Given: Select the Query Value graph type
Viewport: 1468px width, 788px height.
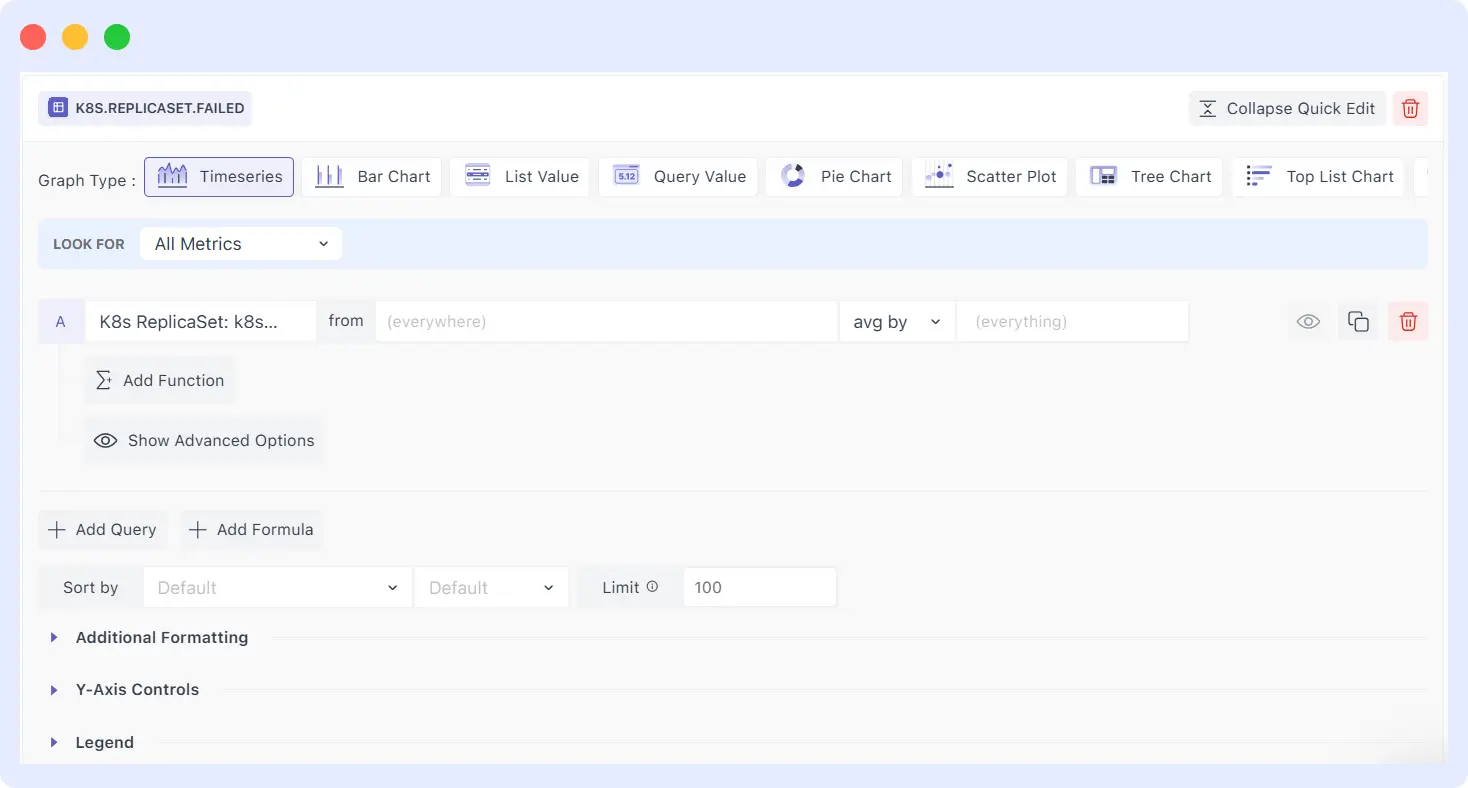Looking at the screenshot, I should [x=678, y=176].
